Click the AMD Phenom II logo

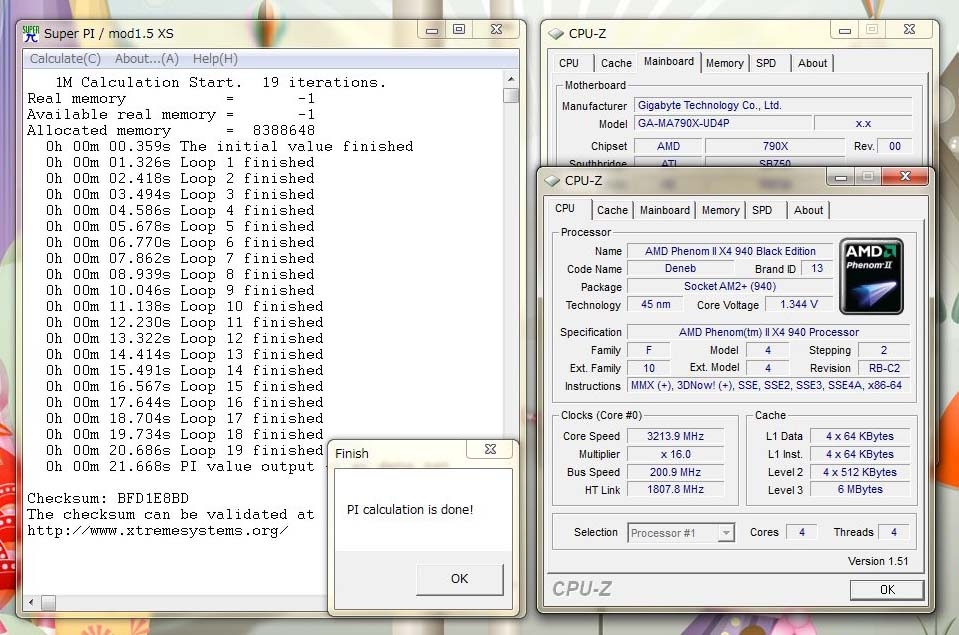[x=871, y=276]
